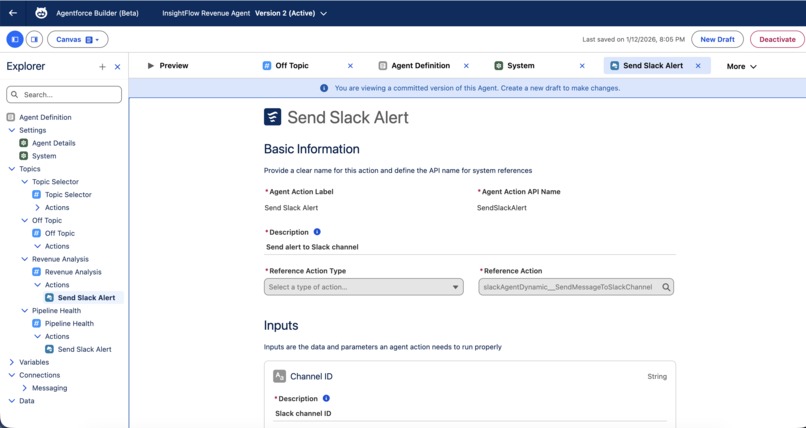Close the Send Slack Alert tab
The width and height of the screenshot is (806, 428).
(x=698, y=66)
